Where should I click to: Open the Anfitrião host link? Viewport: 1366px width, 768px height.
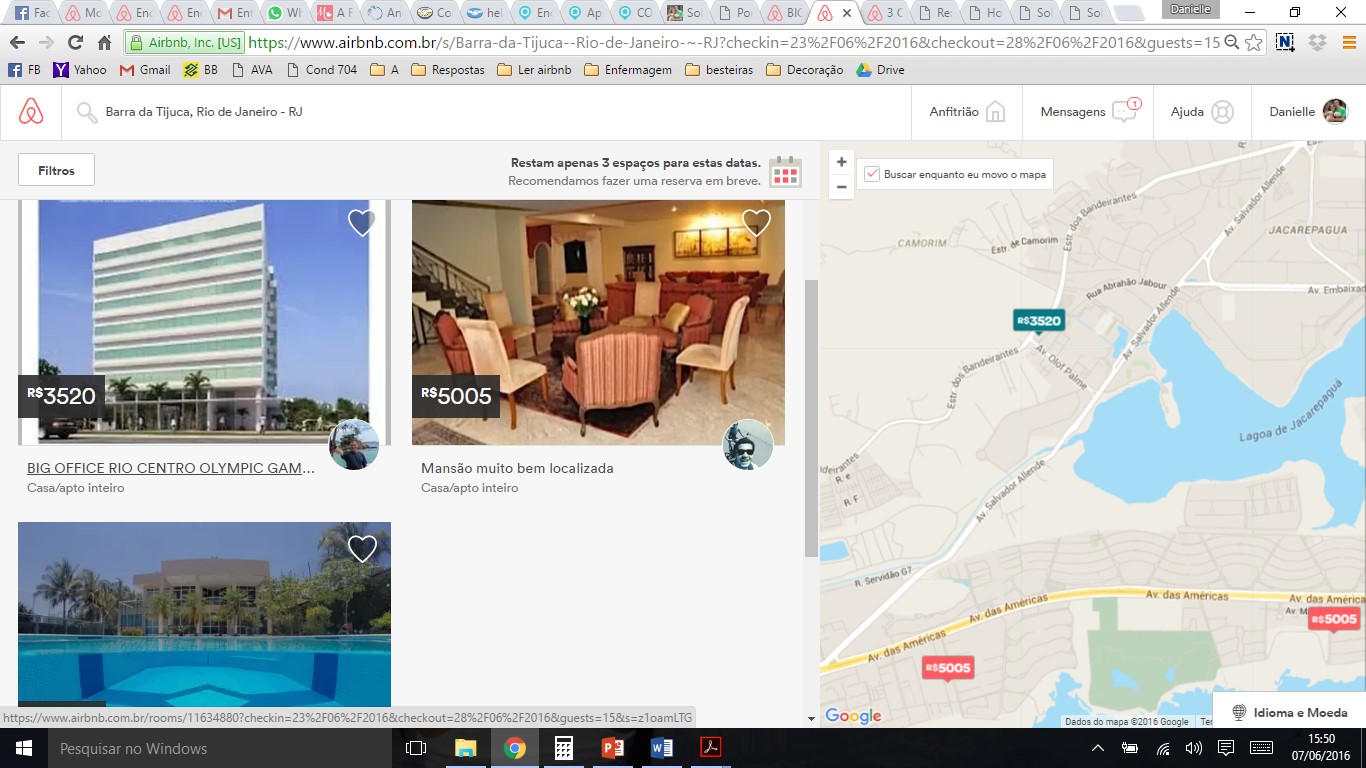click(x=968, y=112)
